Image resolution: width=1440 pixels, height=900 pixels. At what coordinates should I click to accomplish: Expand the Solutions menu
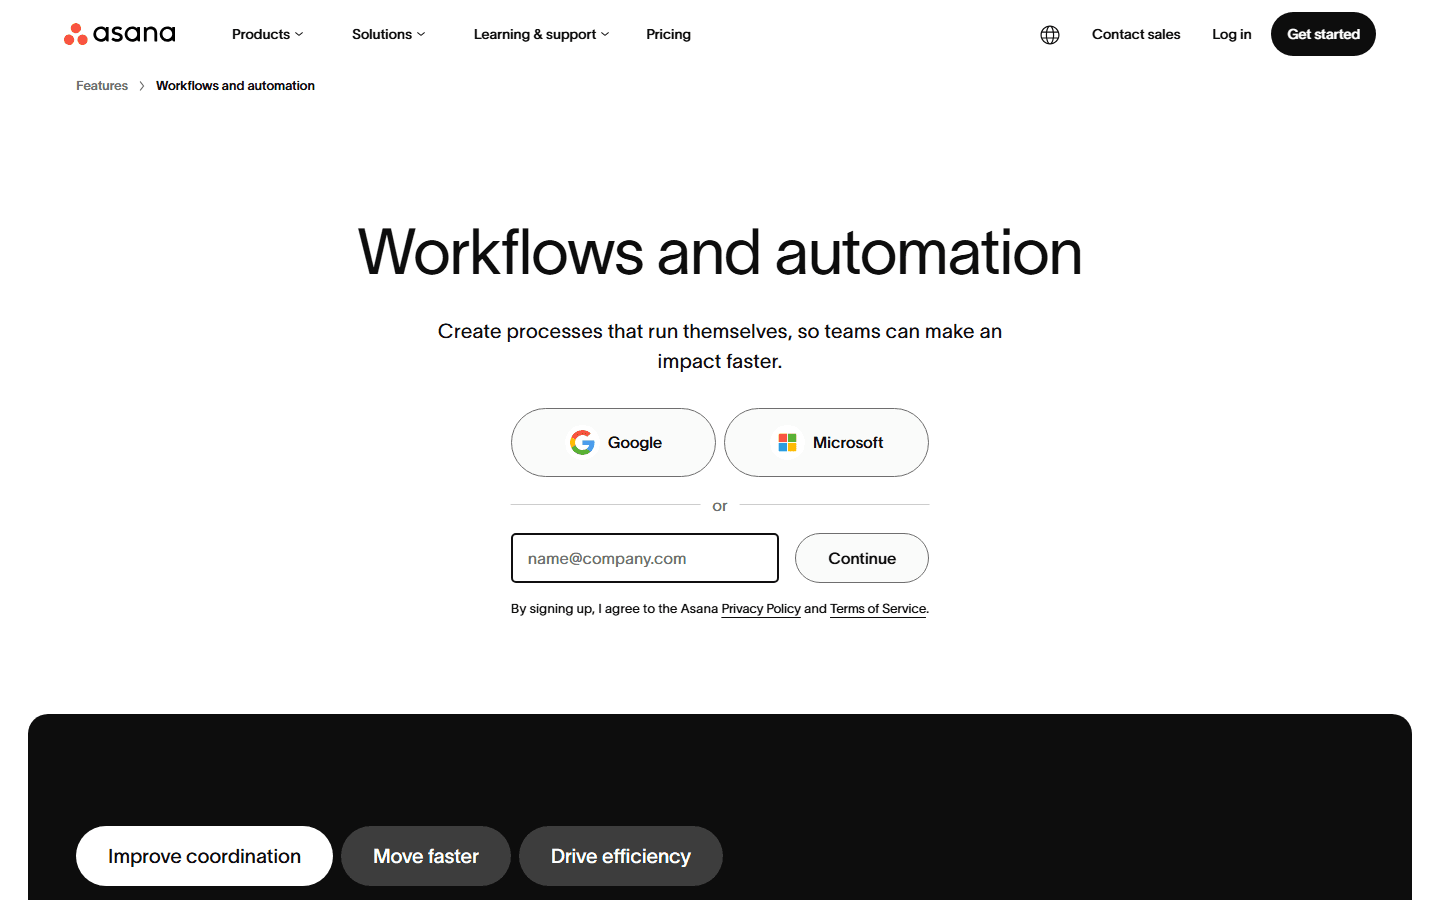pyautogui.click(x=388, y=34)
